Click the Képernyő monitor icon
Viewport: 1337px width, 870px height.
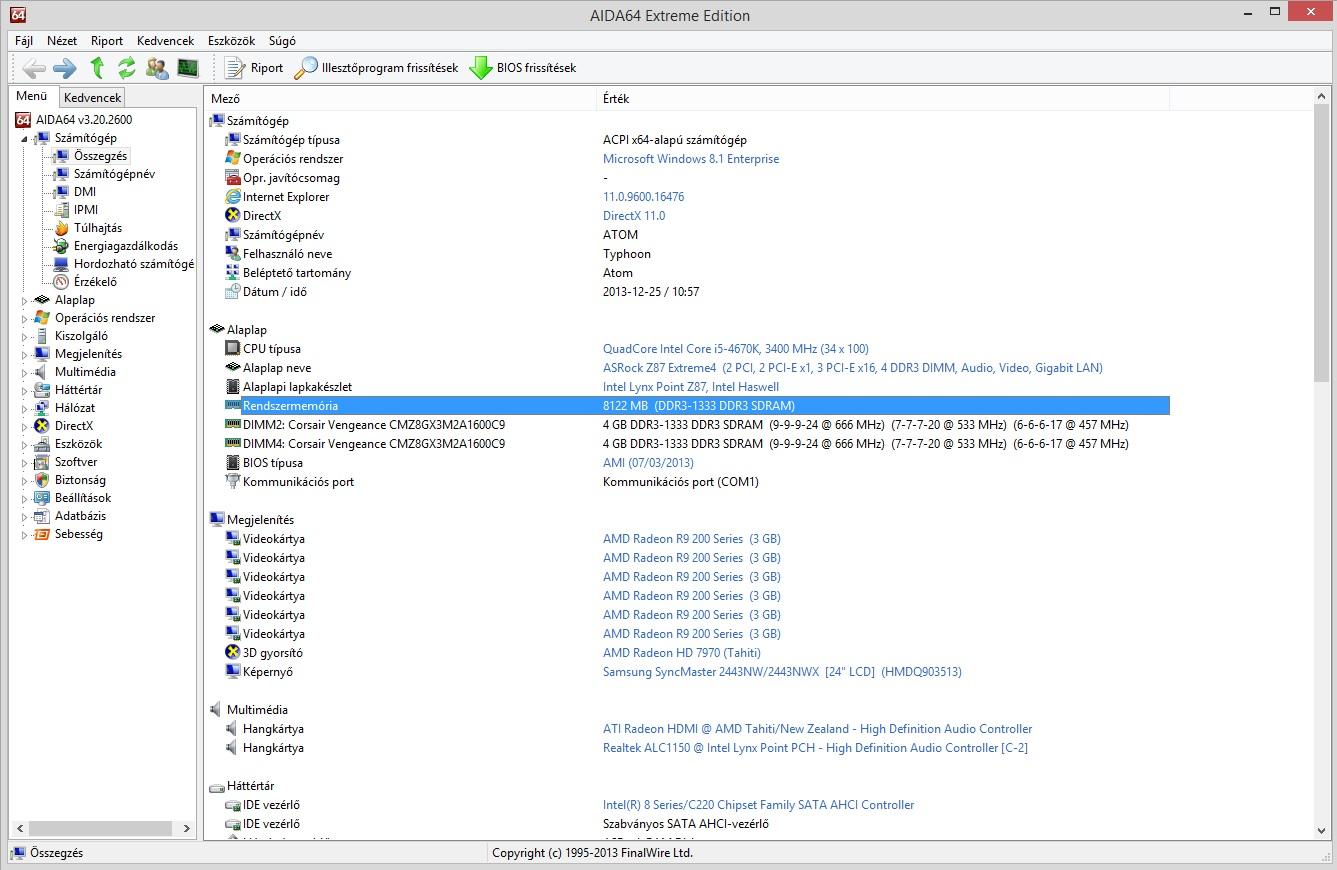click(233, 672)
